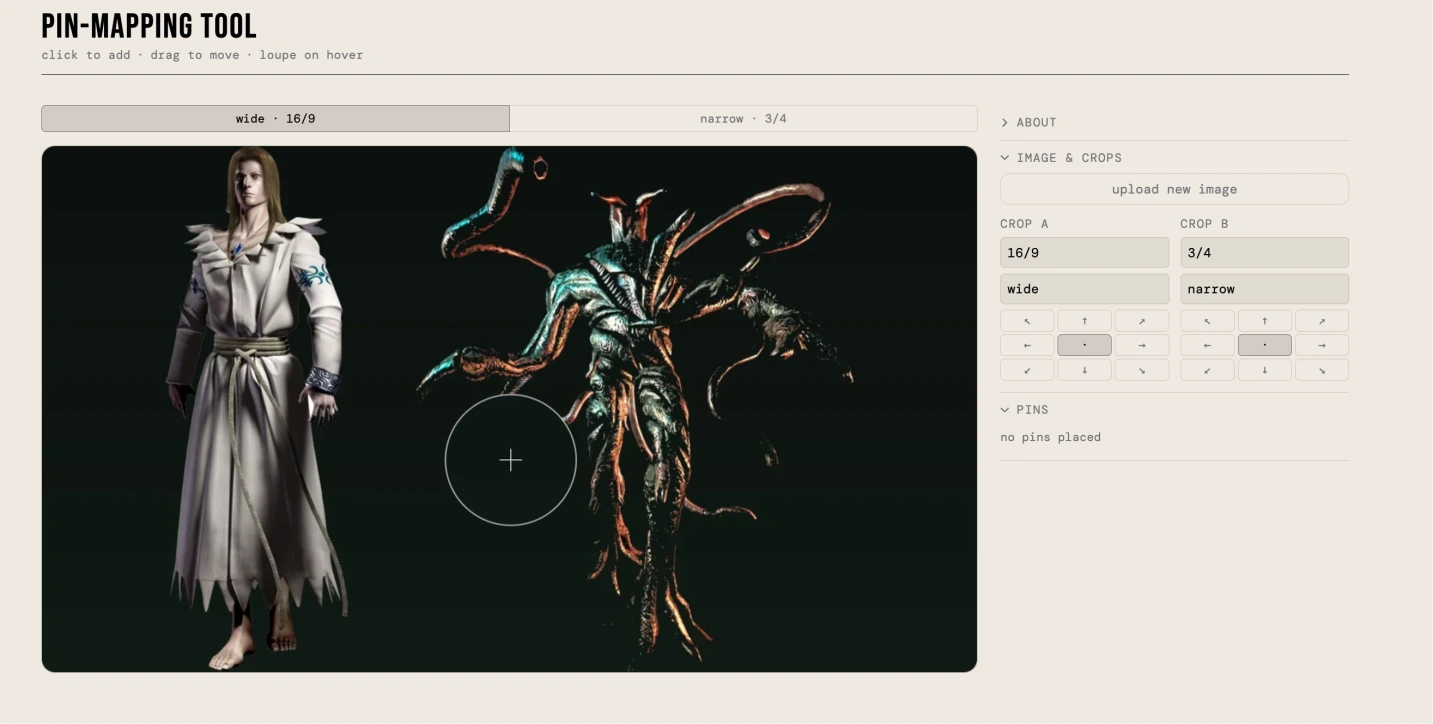Screen dimensions: 1433x724
Task: Collapse the IMAGE & CROPS section
Action: [1174, 158]
